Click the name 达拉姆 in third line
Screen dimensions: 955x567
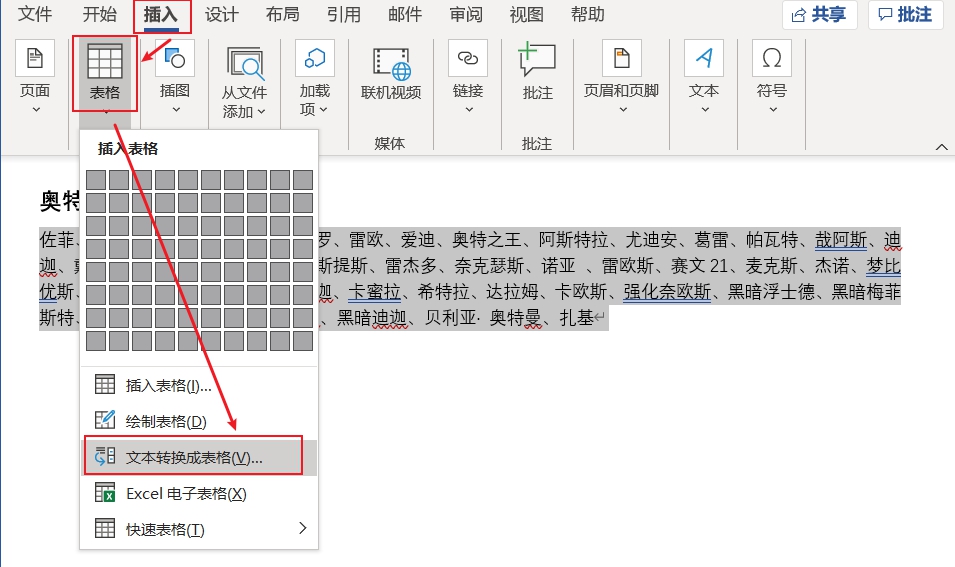(512, 292)
